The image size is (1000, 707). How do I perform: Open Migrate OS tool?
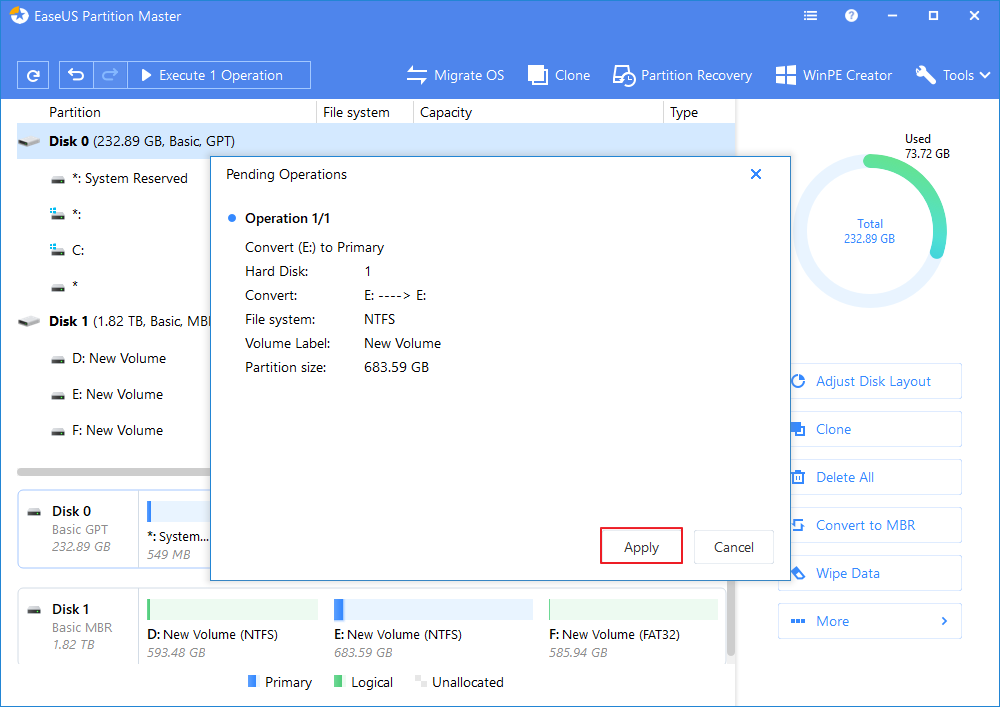(x=455, y=75)
